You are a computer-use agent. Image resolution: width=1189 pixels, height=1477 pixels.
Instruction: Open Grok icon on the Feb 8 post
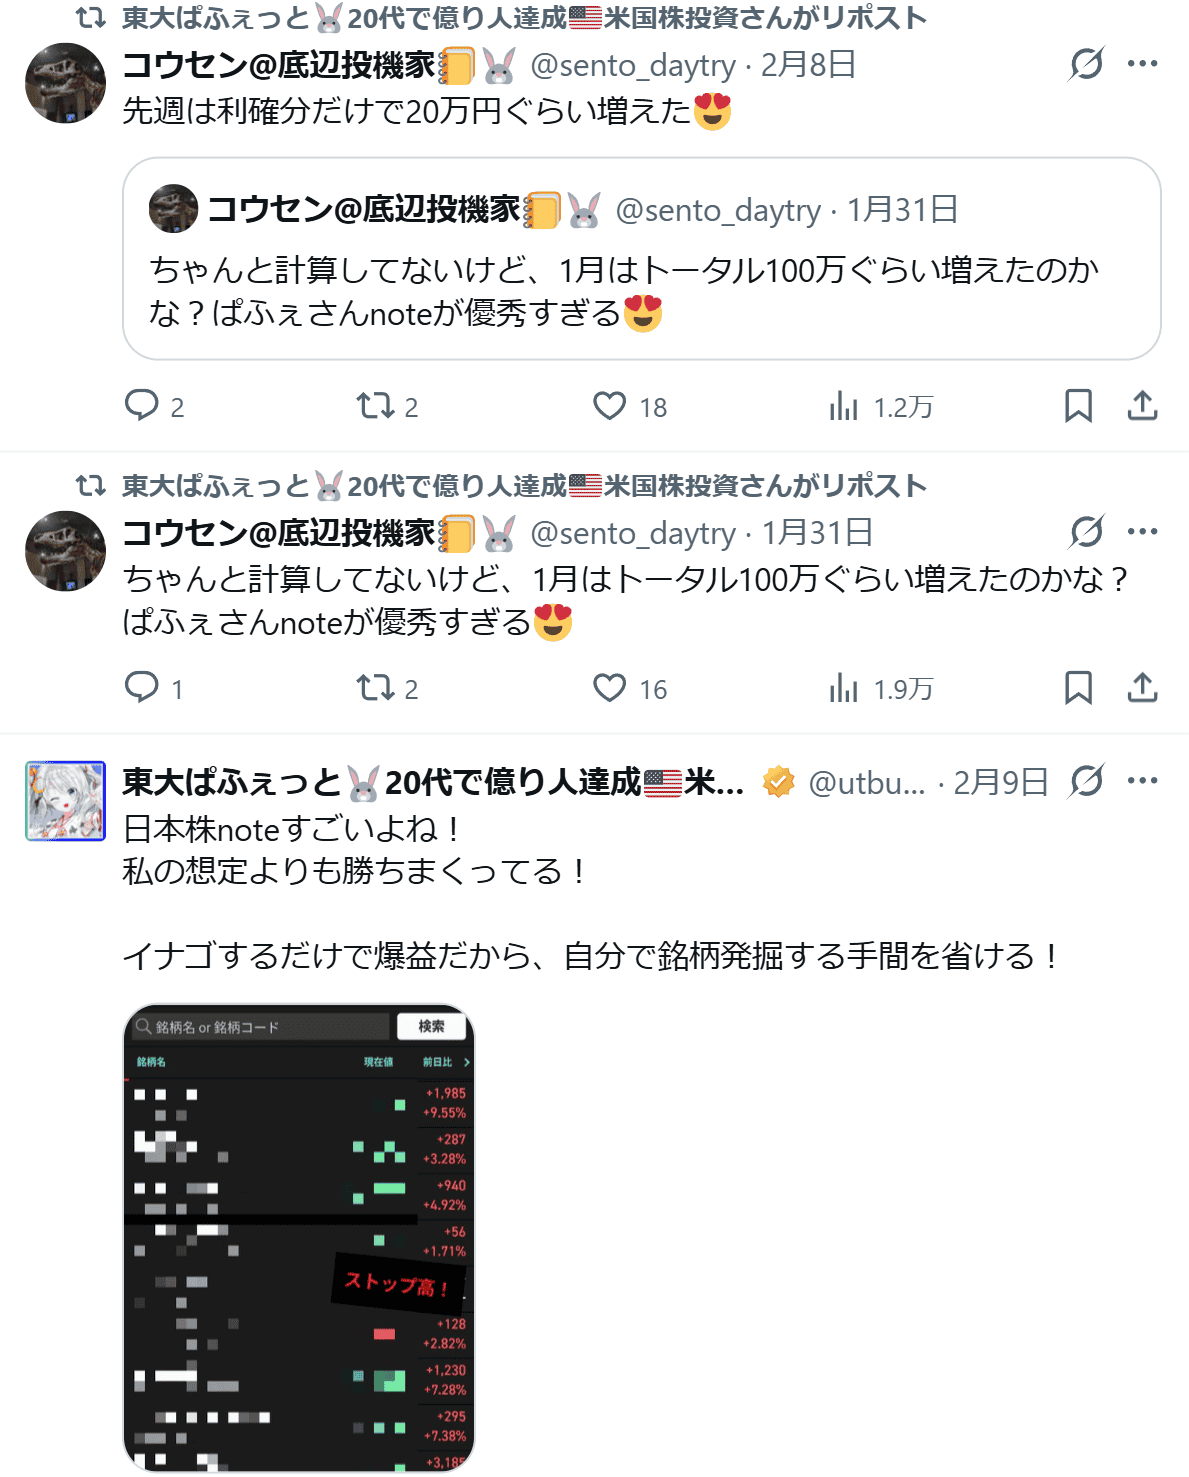click(x=1086, y=64)
